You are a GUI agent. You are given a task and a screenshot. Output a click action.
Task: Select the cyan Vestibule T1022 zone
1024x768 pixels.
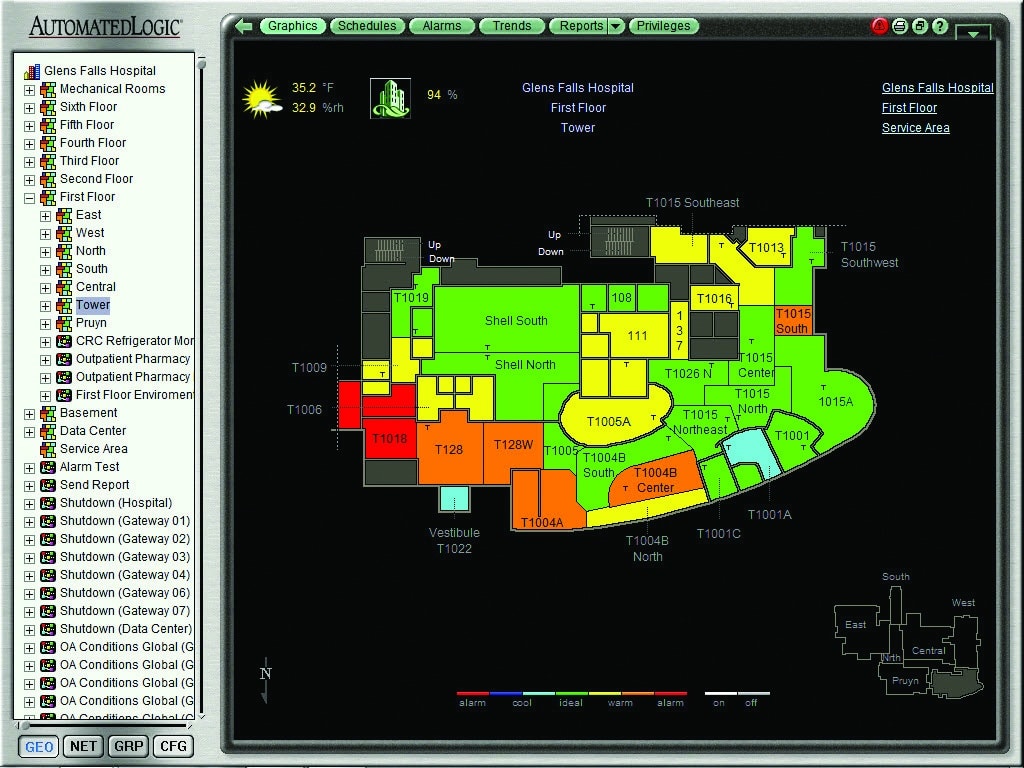pos(455,498)
